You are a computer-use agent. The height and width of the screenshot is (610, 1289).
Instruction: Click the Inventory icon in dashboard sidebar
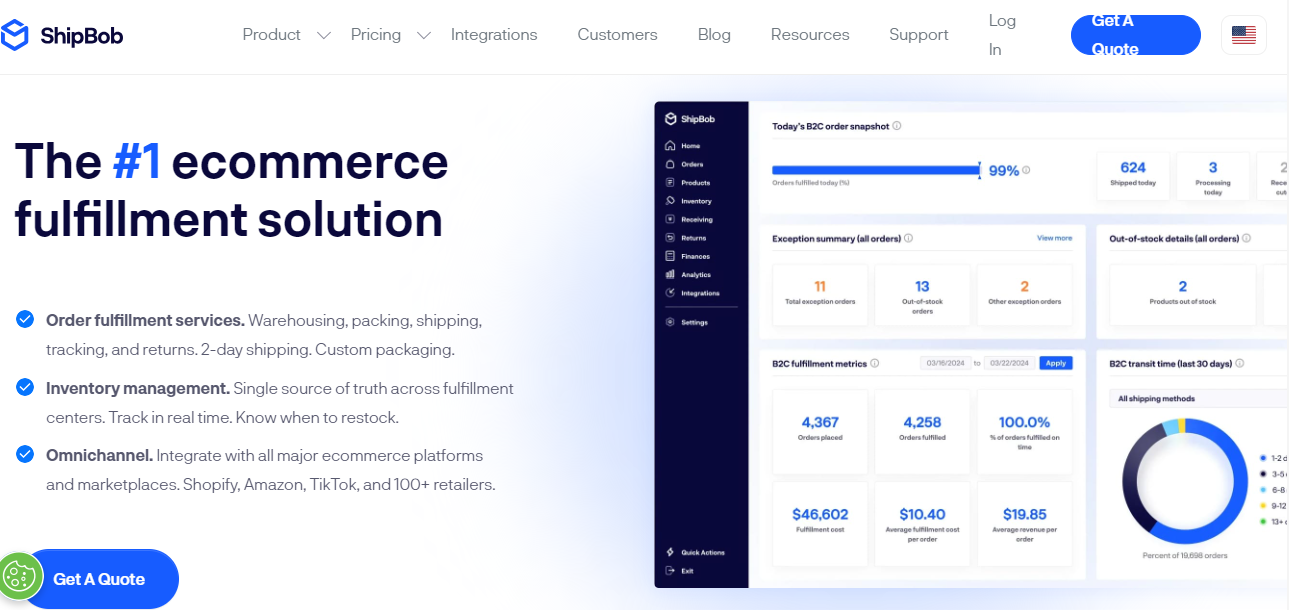coord(670,201)
